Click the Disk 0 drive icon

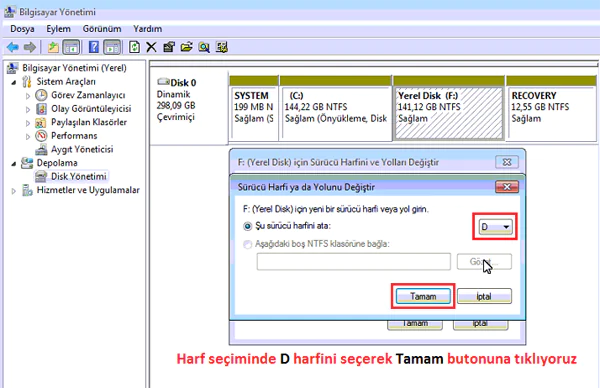point(163,82)
